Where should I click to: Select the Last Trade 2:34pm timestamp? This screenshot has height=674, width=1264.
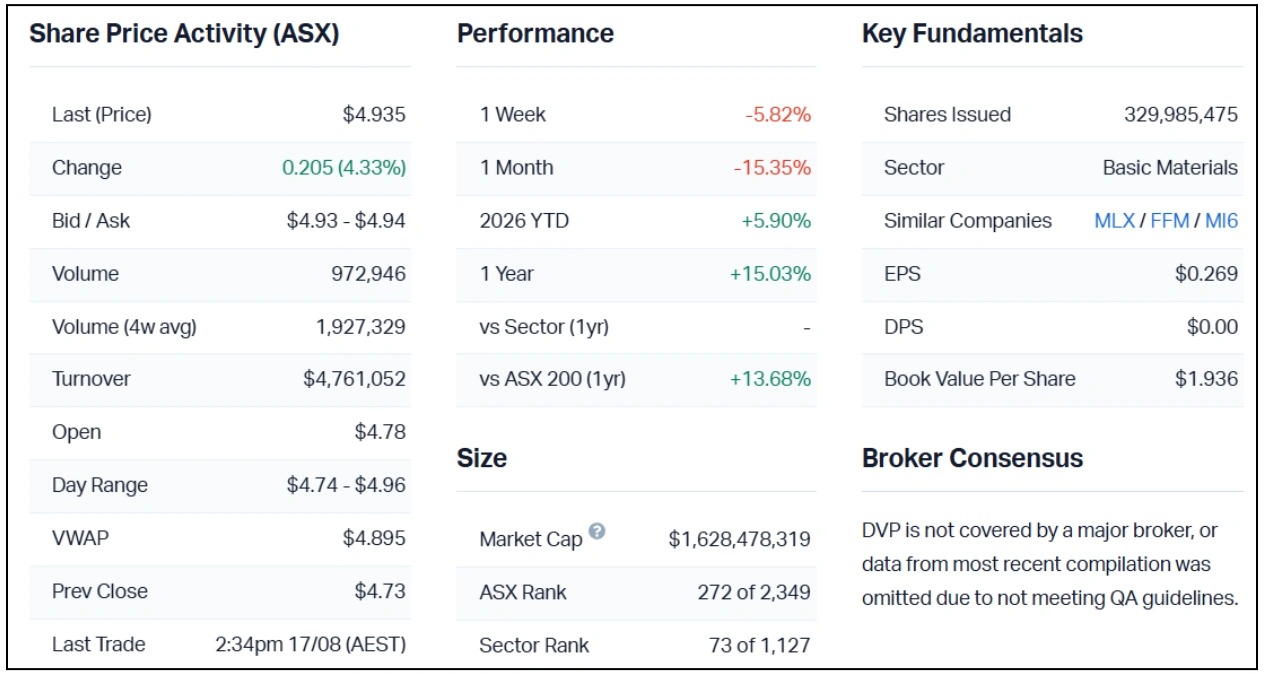[311, 645]
